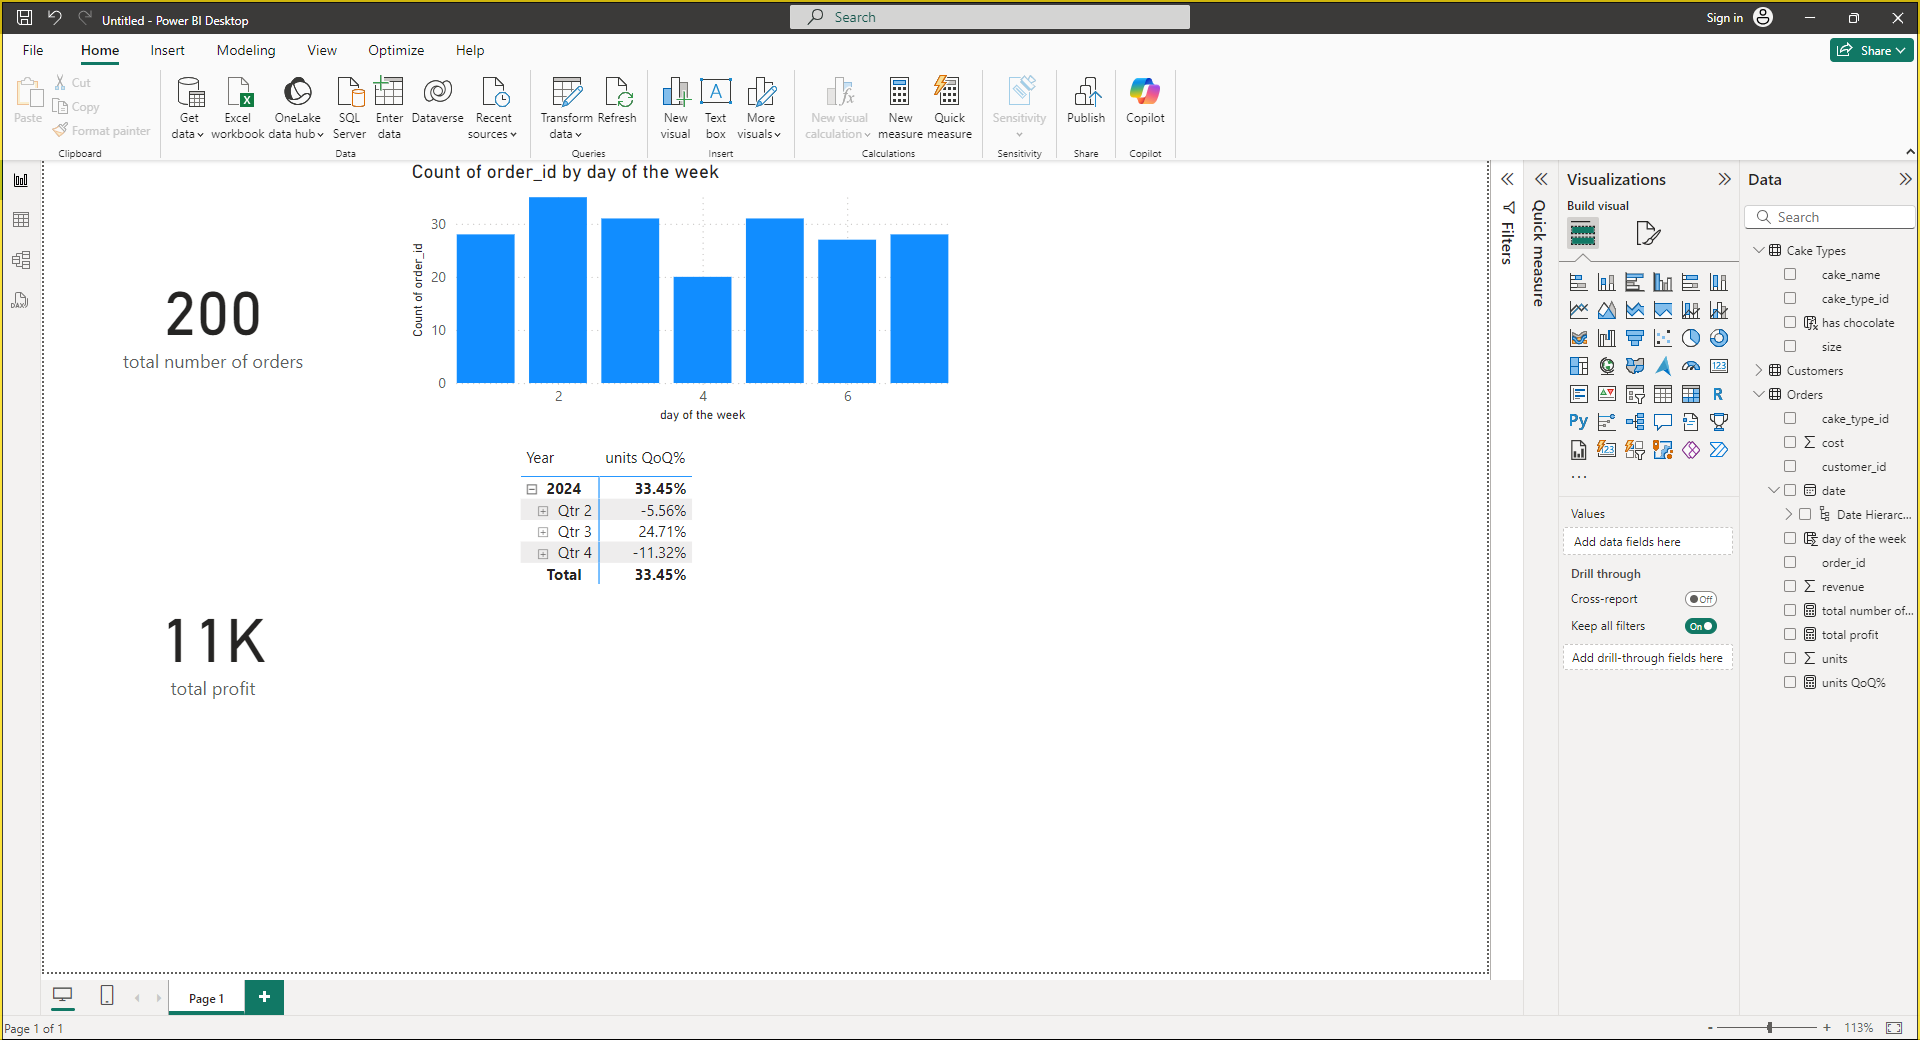Click Excel workbook icon in ribbon
Image resolution: width=1920 pixels, height=1040 pixels.
tap(238, 108)
